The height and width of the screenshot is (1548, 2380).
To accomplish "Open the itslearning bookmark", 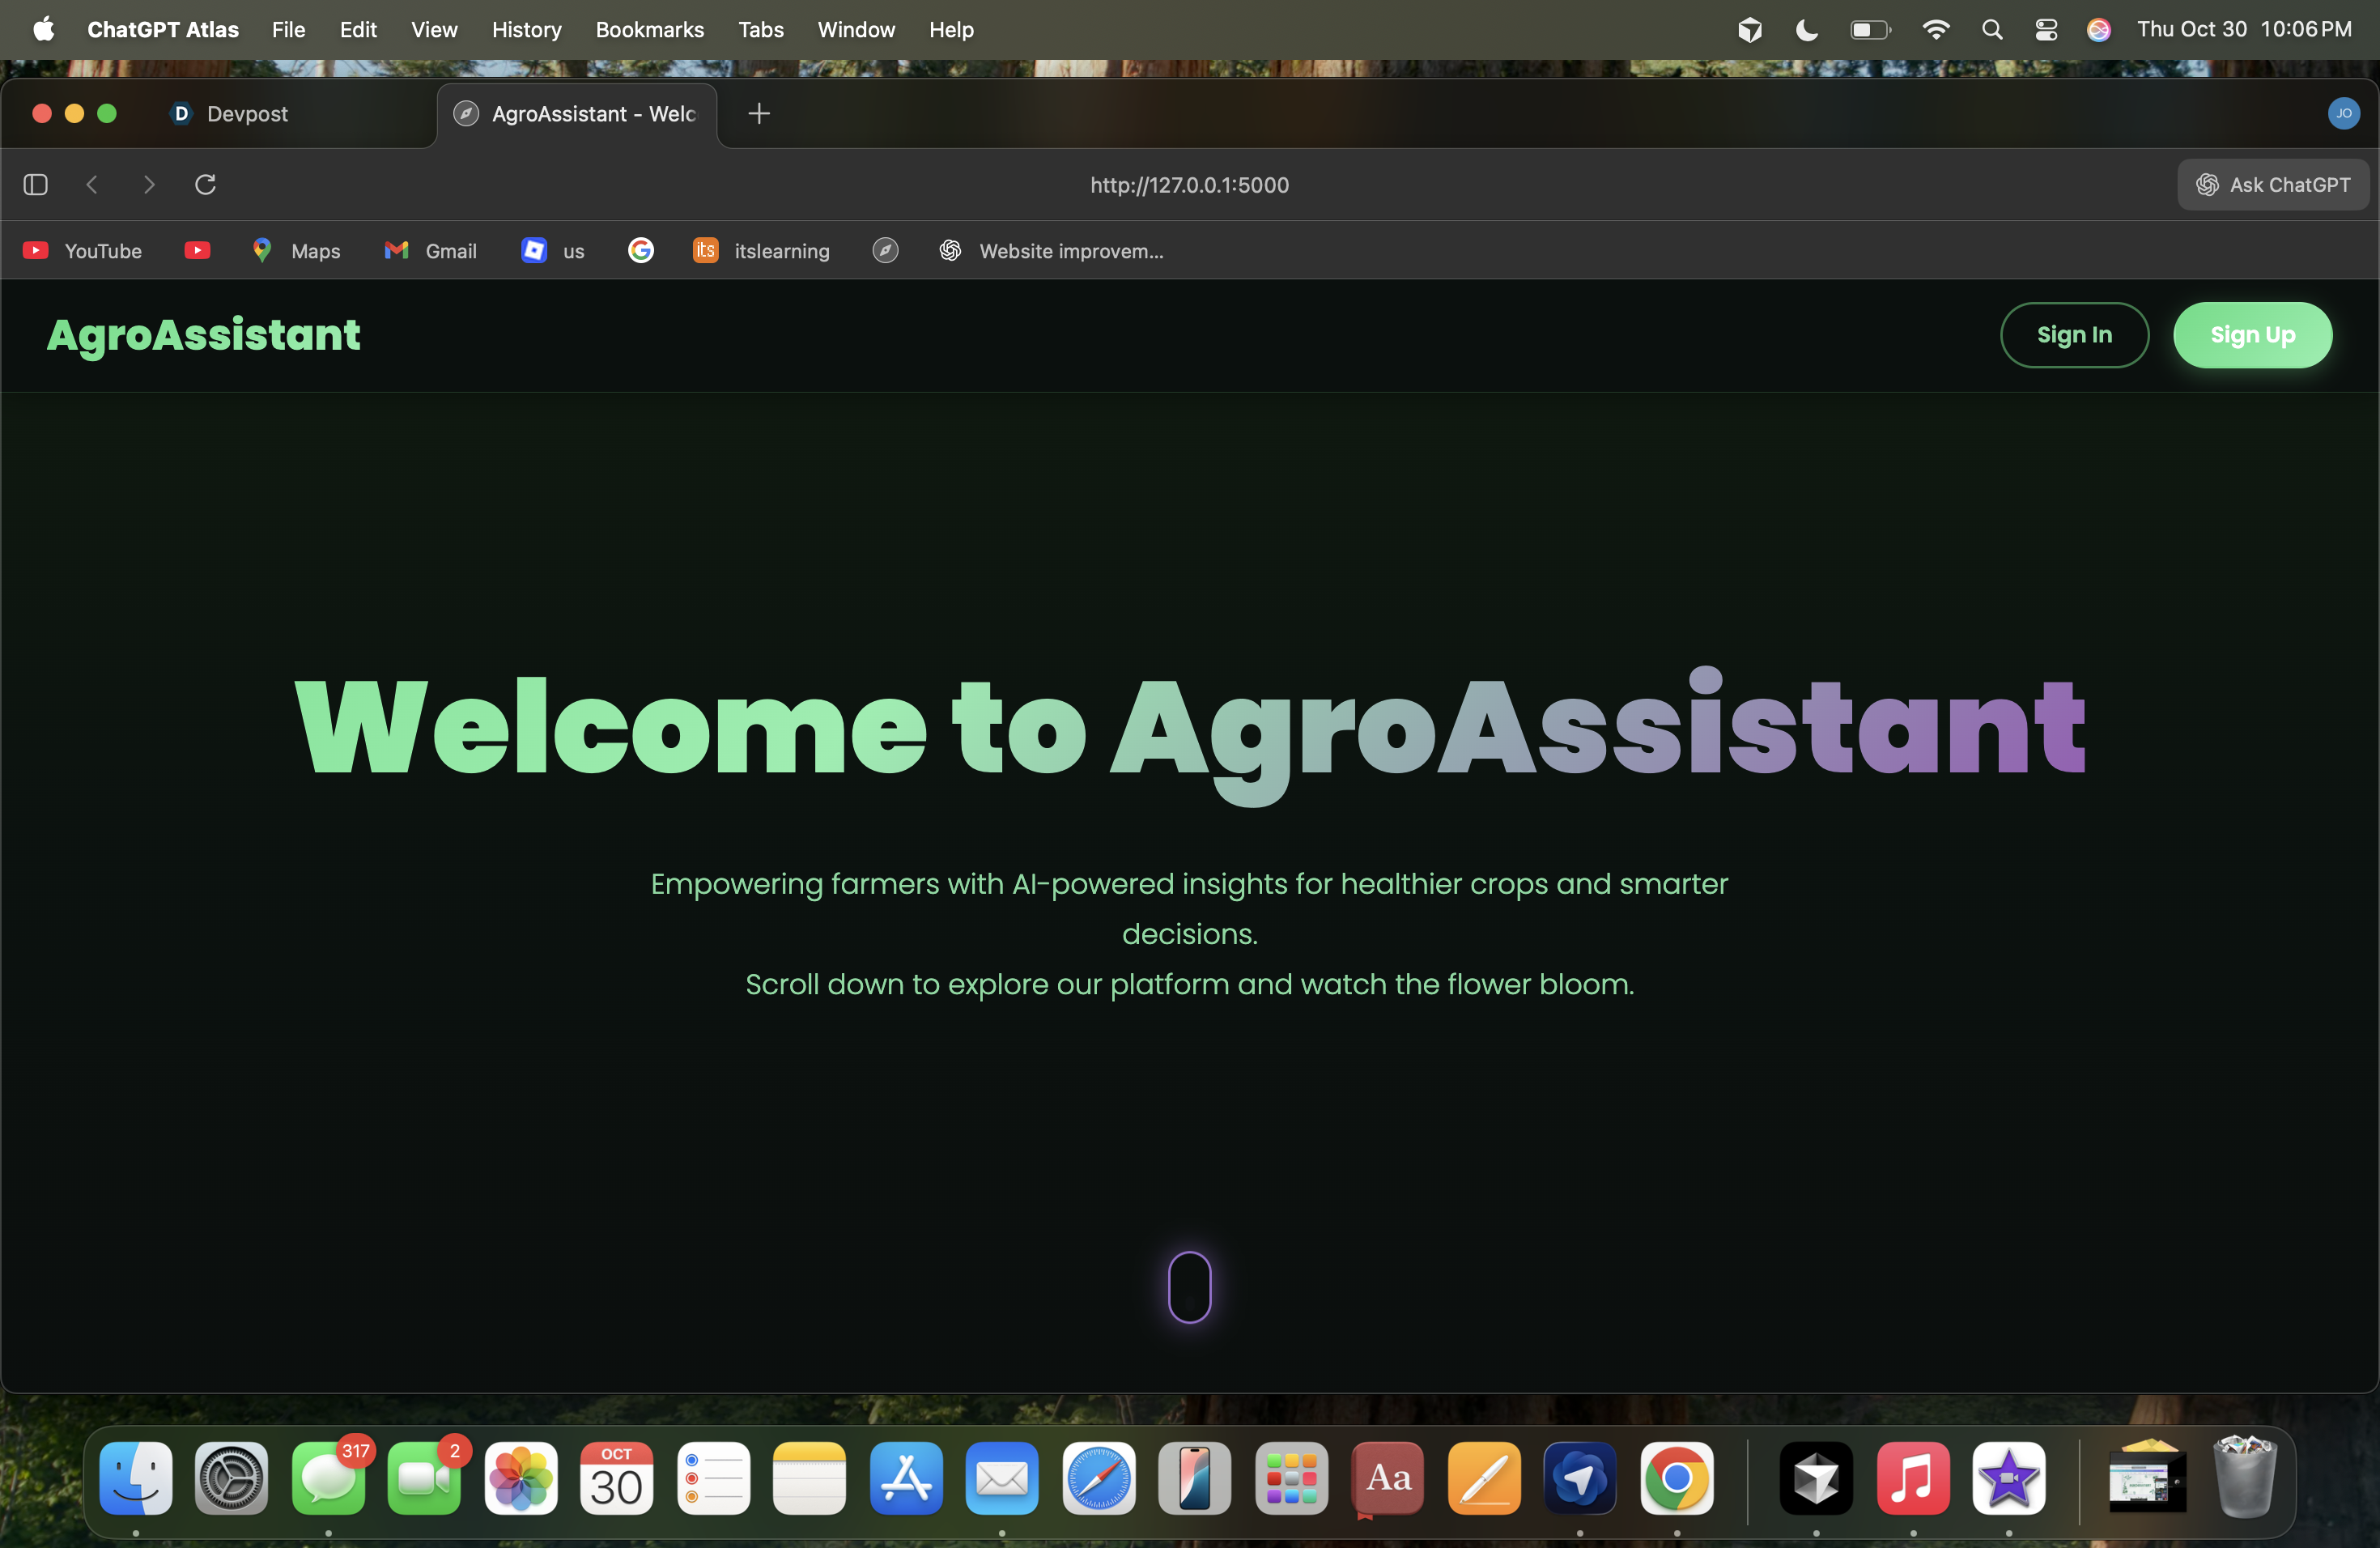I will tap(762, 251).
